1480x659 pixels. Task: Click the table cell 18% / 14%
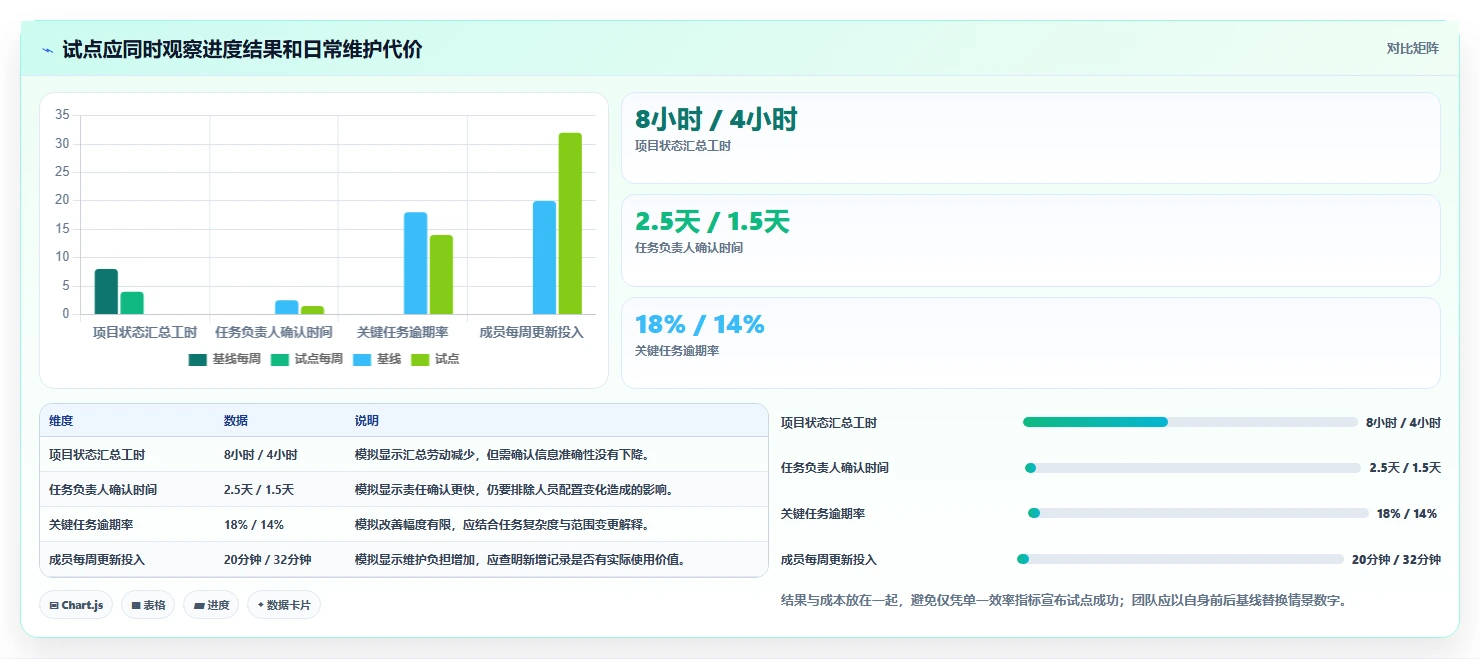coord(254,524)
